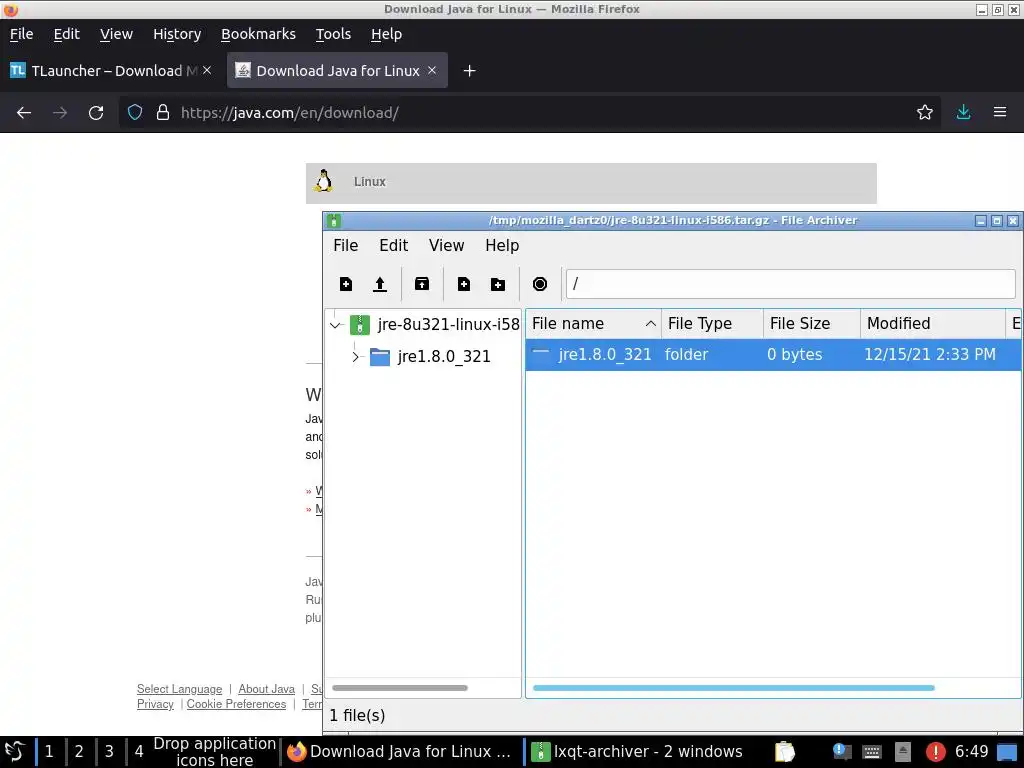Click the Cookie Preferences link
The height and width of the screenshot is (768, 1024).
click(236, 704)
